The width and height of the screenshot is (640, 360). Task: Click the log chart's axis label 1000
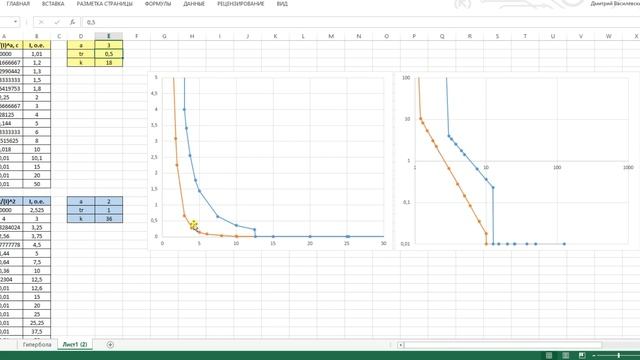628,167
